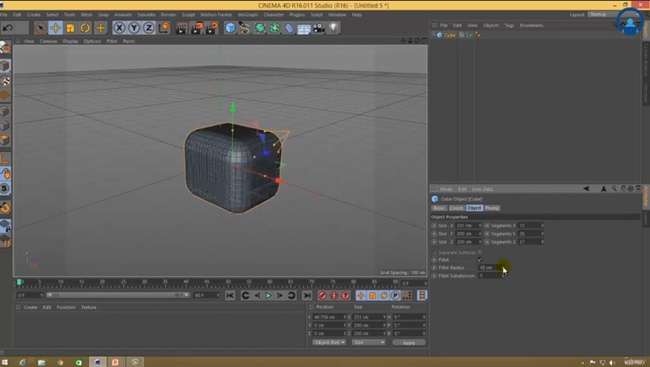The image size is (650, 367).
Task: Activate the Move tool
Action: (x=55, y=28)
